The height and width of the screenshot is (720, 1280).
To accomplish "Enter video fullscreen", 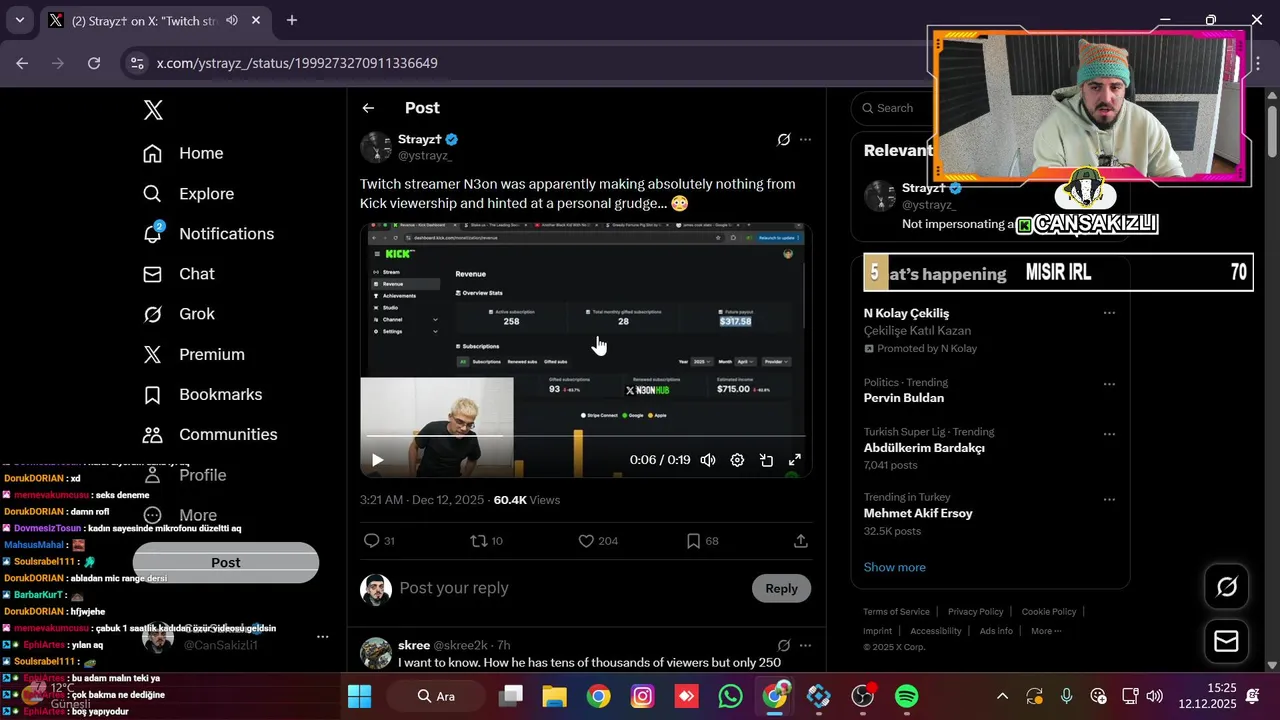I will pyautogui.click(x=795, y=460).
